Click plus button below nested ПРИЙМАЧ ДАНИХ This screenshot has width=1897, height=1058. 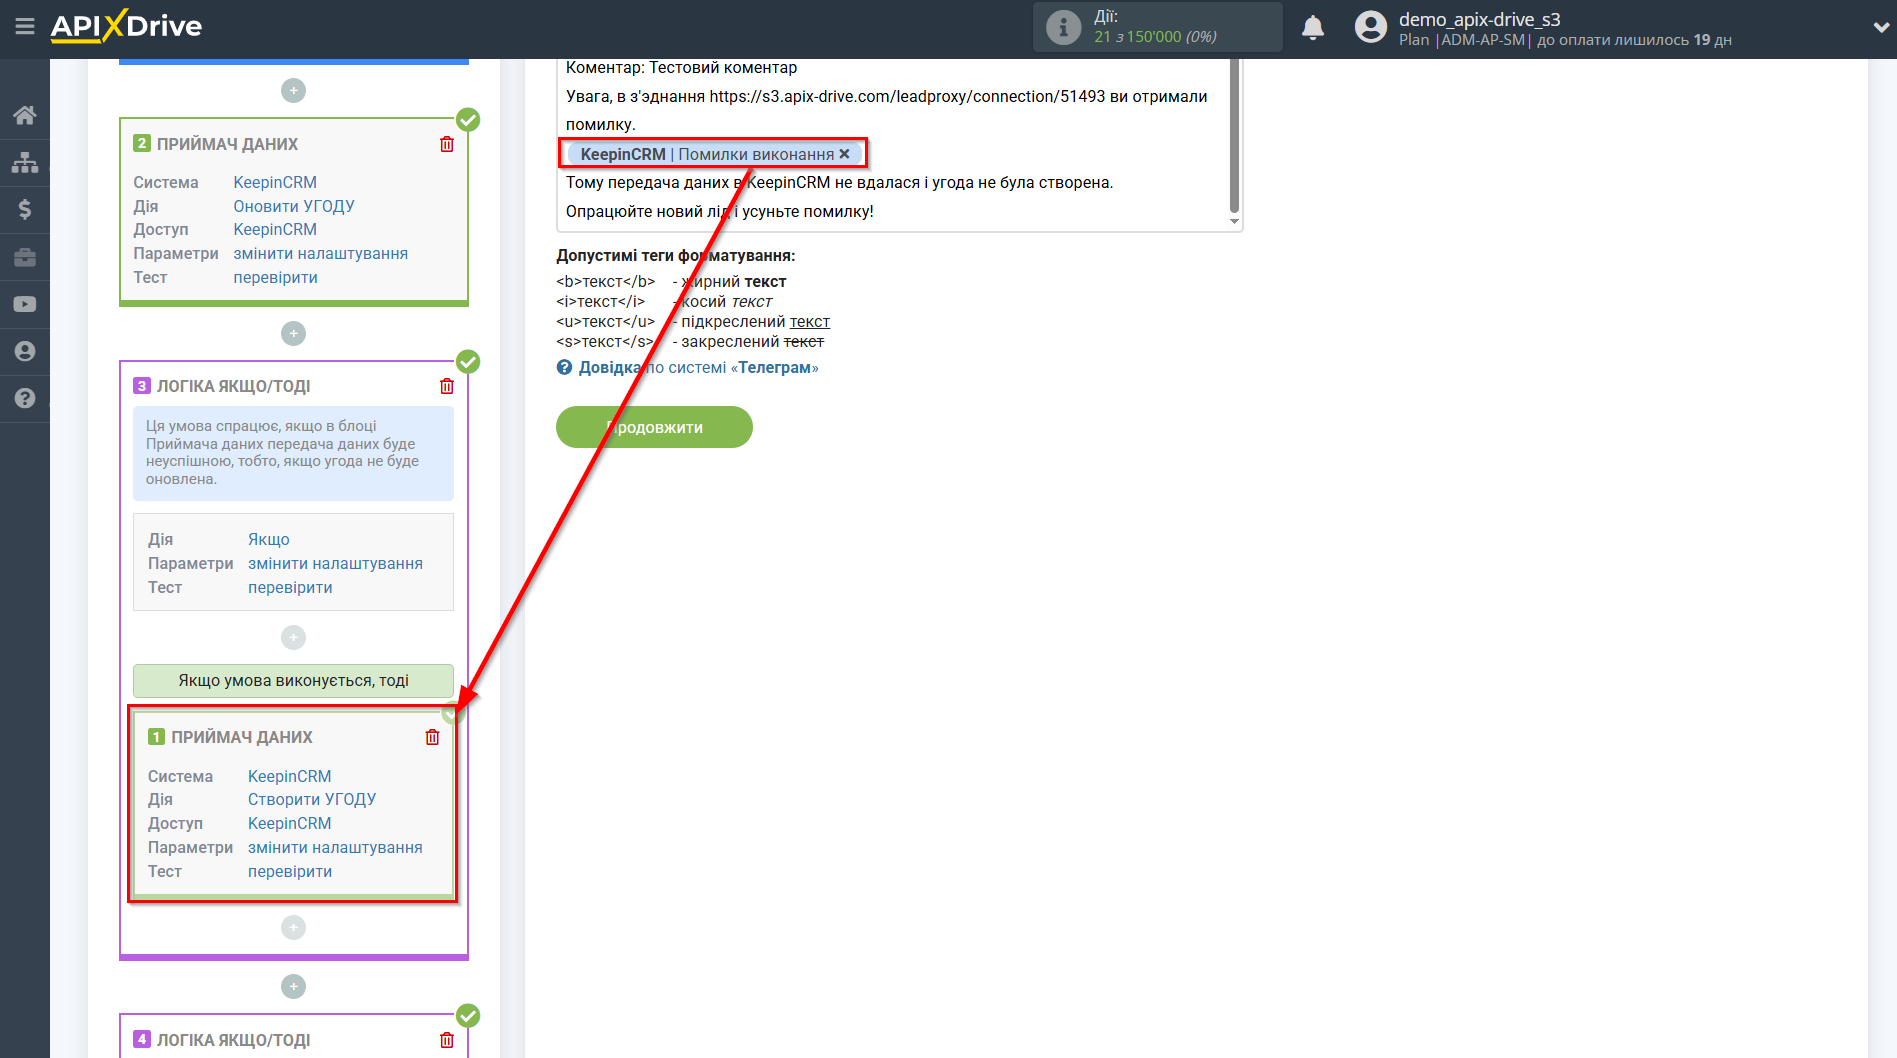click(x=293, y=928)
